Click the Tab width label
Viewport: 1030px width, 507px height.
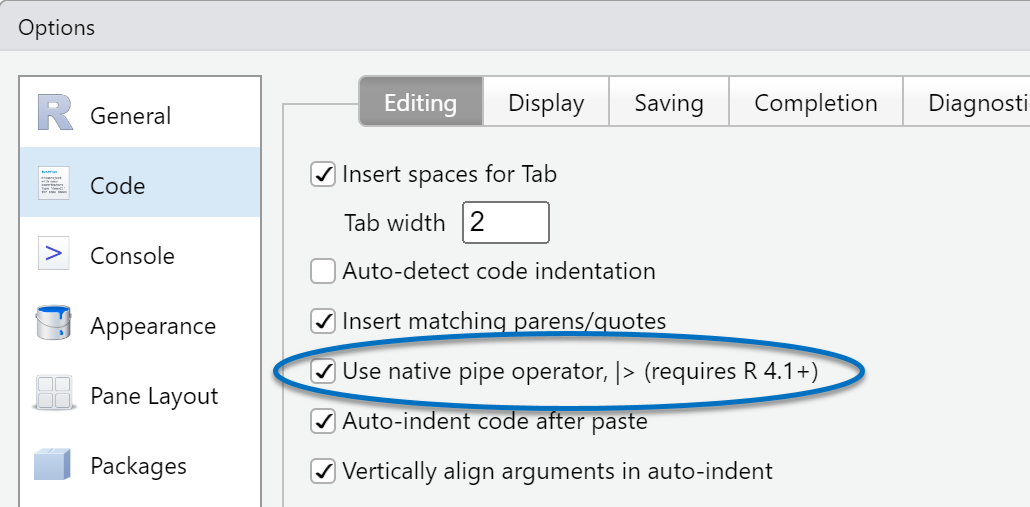pyautogui.click(x=395, y=223)
